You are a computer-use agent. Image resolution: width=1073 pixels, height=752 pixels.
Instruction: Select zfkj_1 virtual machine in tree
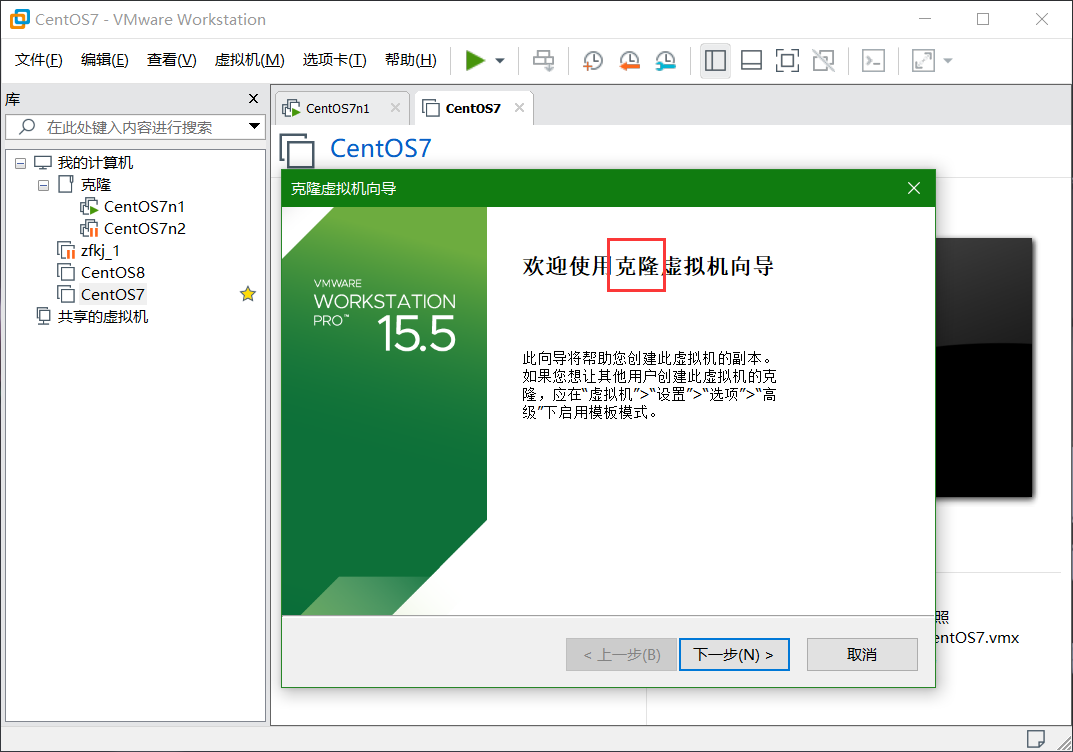pos(101,250)
